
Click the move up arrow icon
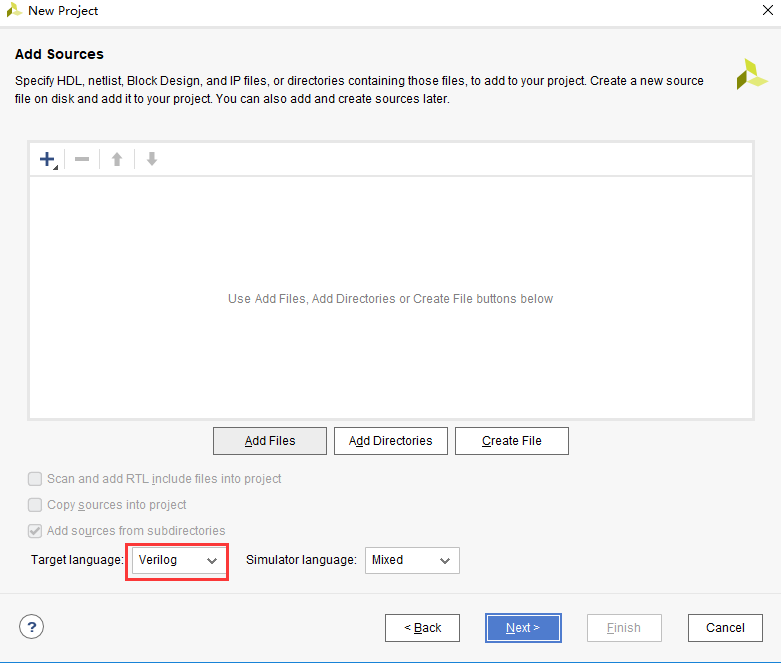pos(117,159)
